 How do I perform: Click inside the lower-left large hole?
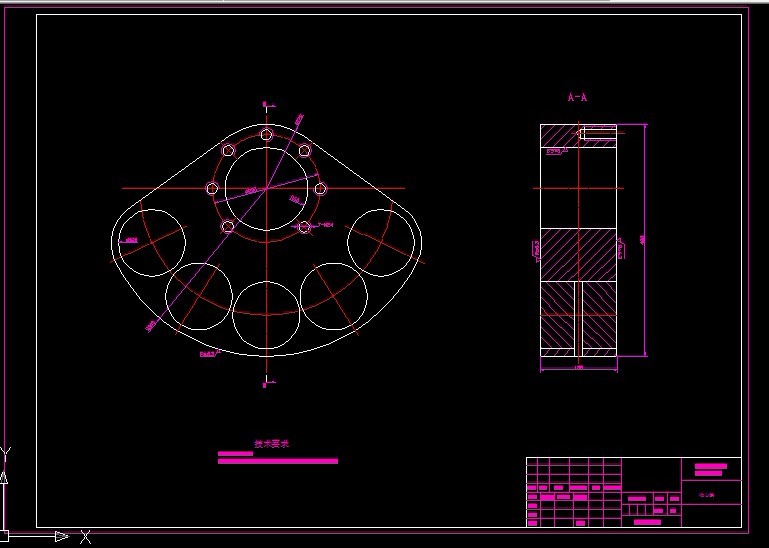[x=199, y=296]
